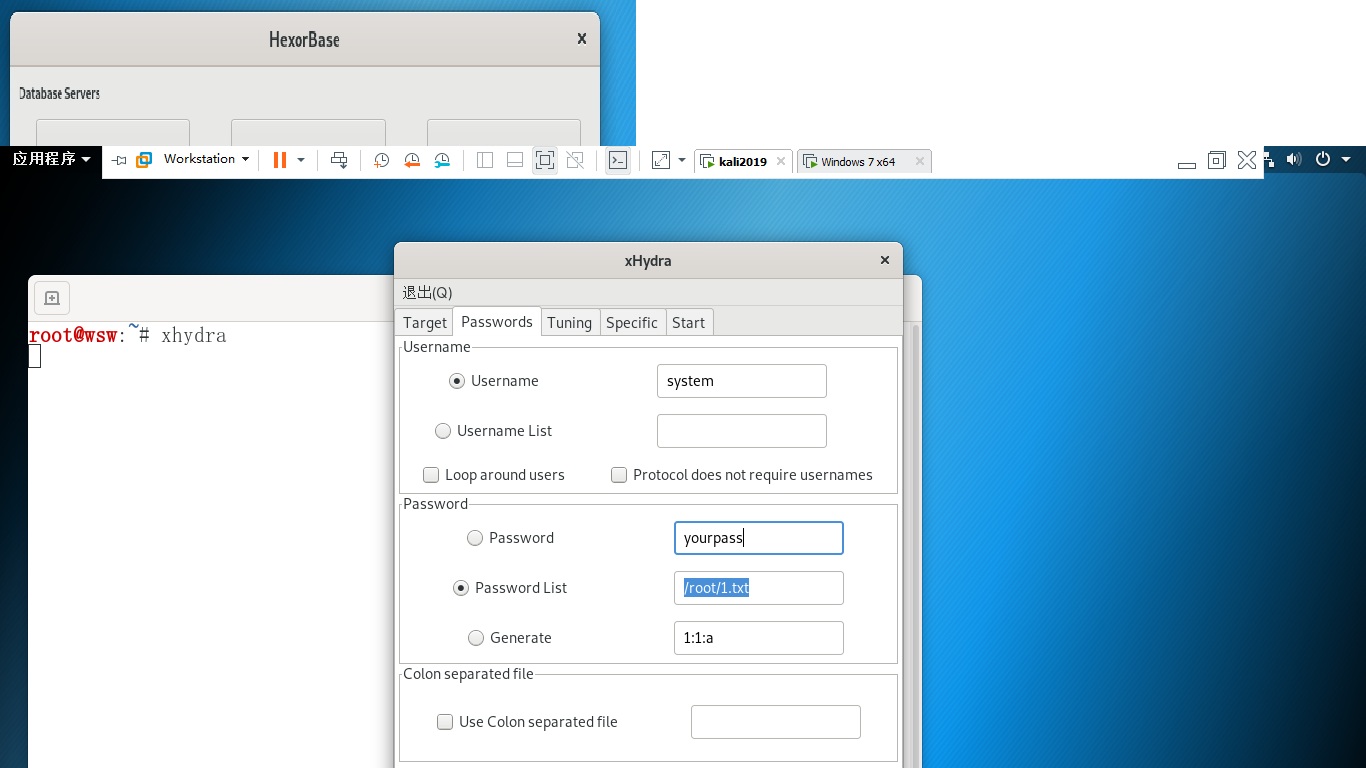Close the kali2019 VM tab
Screen dimensions: 1366x768
pos(781,161)
